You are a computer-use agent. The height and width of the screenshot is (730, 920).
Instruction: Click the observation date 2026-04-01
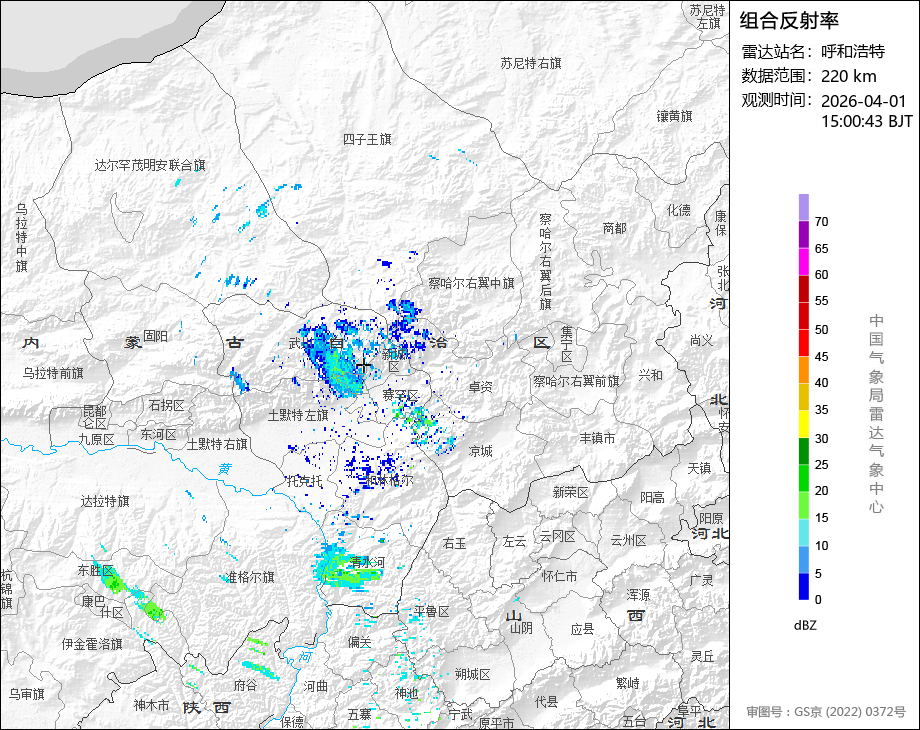pyautogui.click(x=864, y=101)
